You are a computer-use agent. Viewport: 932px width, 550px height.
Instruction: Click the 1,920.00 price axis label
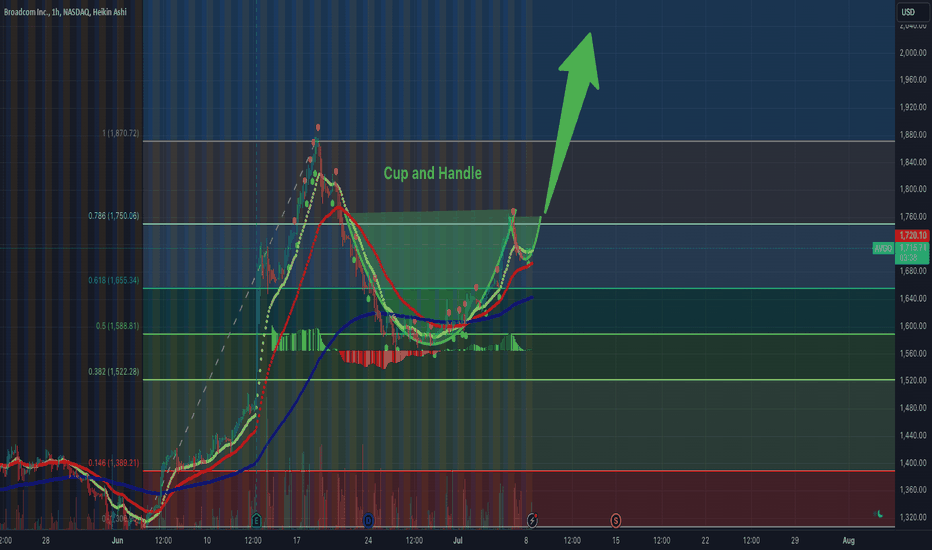pyautogui.click(x=913, y=108)
